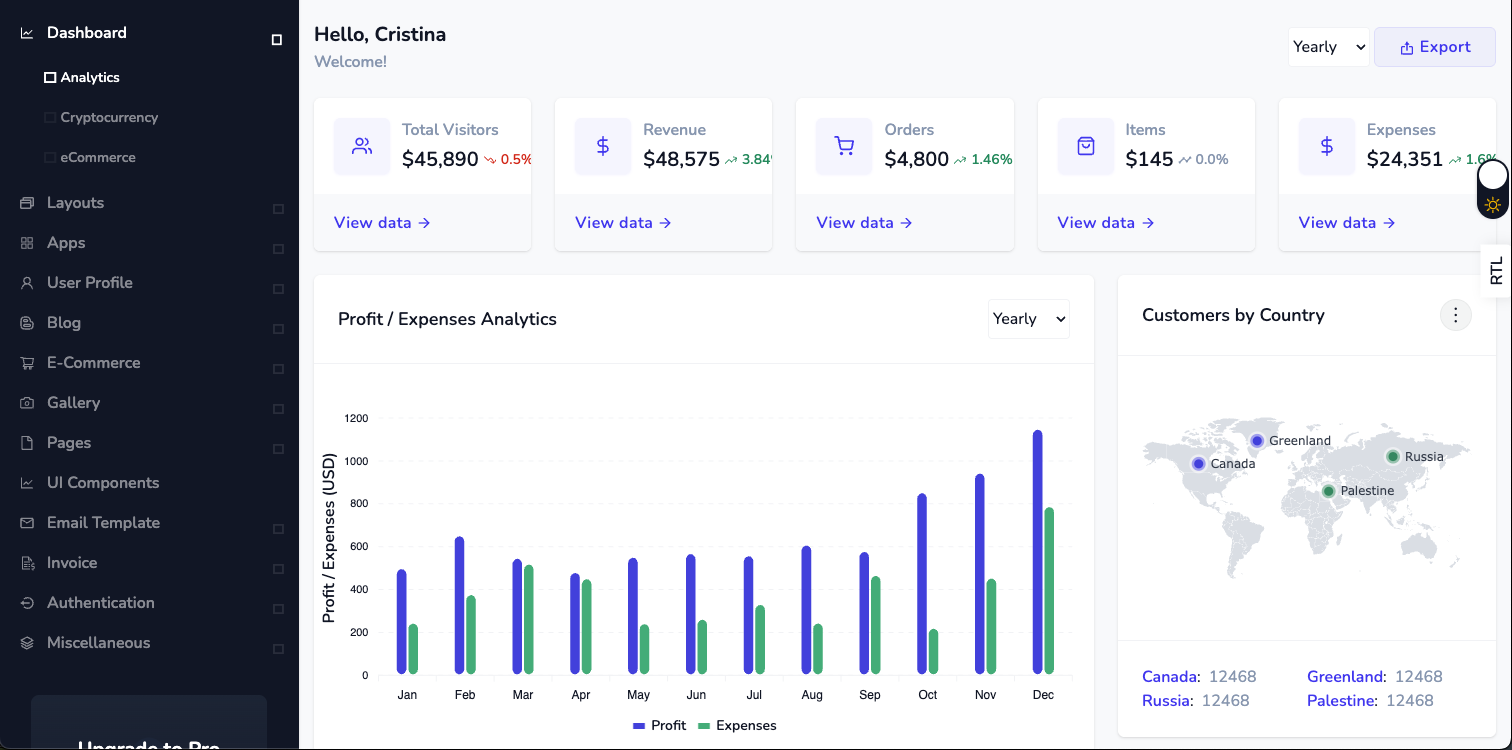Click the Gallery camera icon in sidebar
1512x750 pixels.
click(x=27, y=403)
